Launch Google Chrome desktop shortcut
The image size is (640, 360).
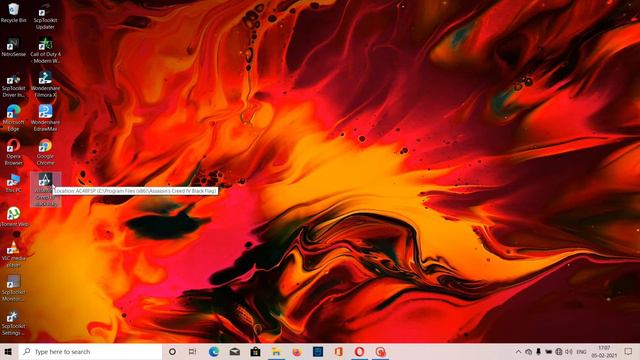[45, 152]
